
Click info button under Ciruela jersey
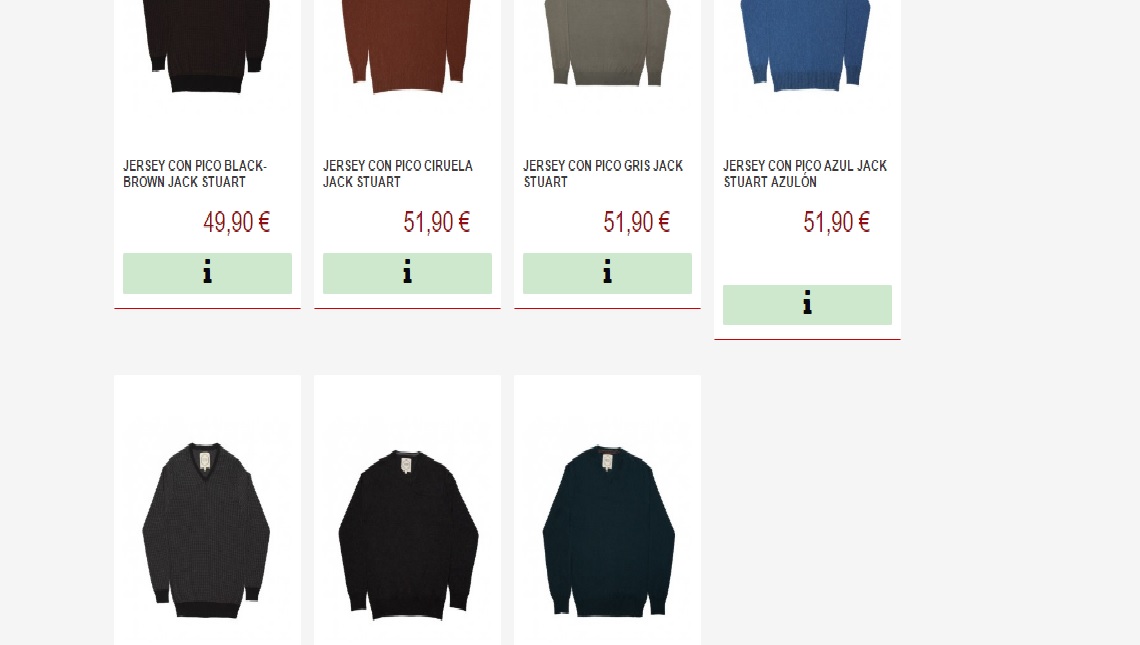coord(407,273)
